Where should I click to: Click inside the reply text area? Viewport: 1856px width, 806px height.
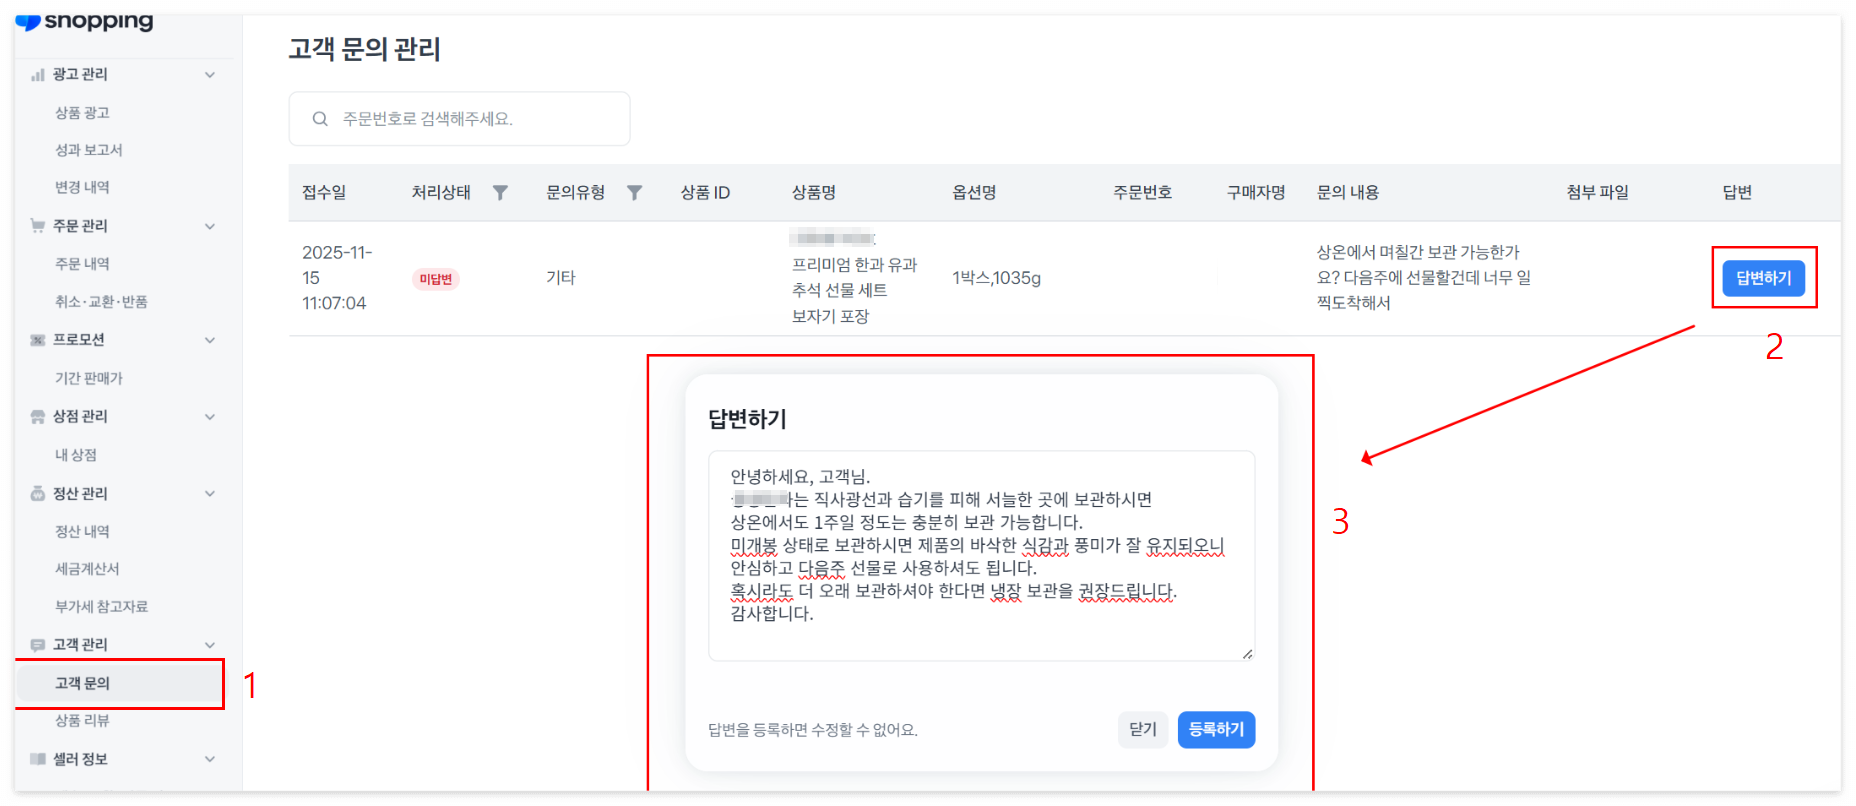pyautogui.click(x=981, y=556)
